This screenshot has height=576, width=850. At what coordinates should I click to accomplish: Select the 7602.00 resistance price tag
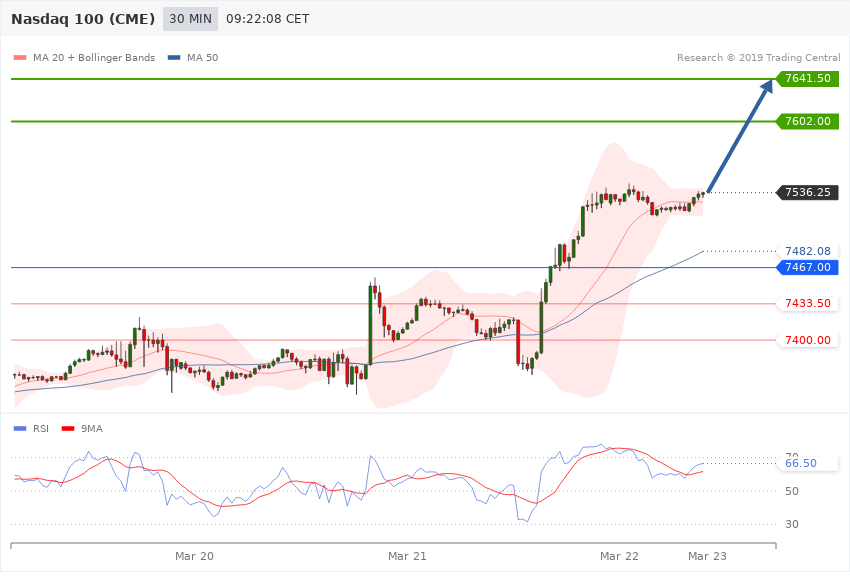click(808, 121)
